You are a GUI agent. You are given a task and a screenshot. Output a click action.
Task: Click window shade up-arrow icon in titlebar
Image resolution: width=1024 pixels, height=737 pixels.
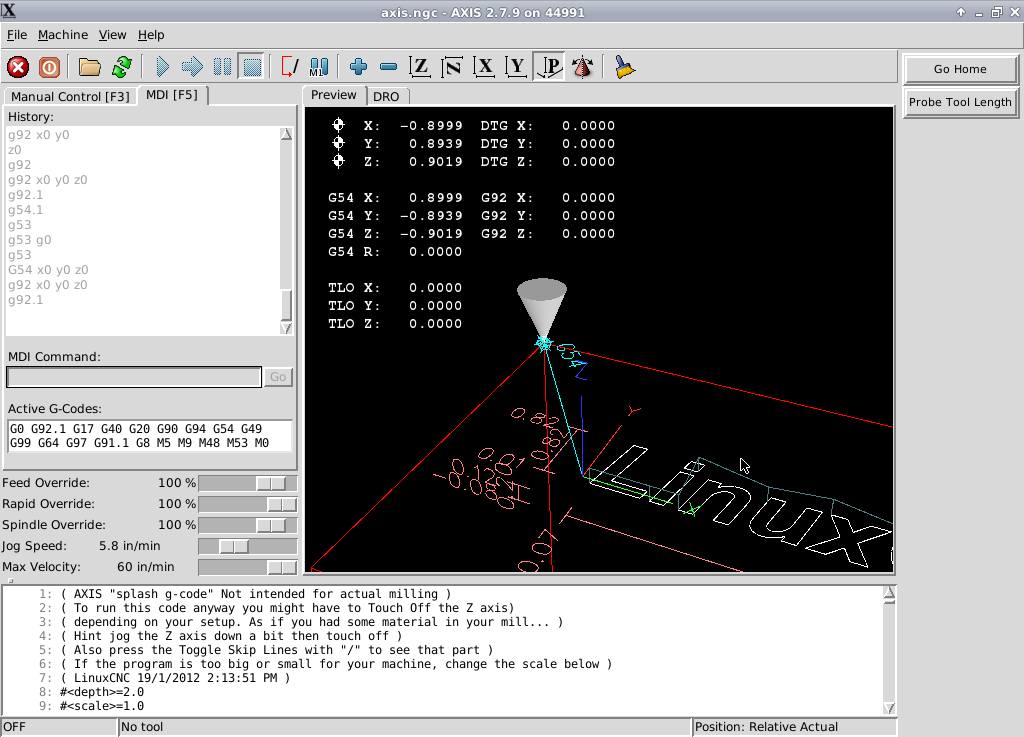(961, 12)
